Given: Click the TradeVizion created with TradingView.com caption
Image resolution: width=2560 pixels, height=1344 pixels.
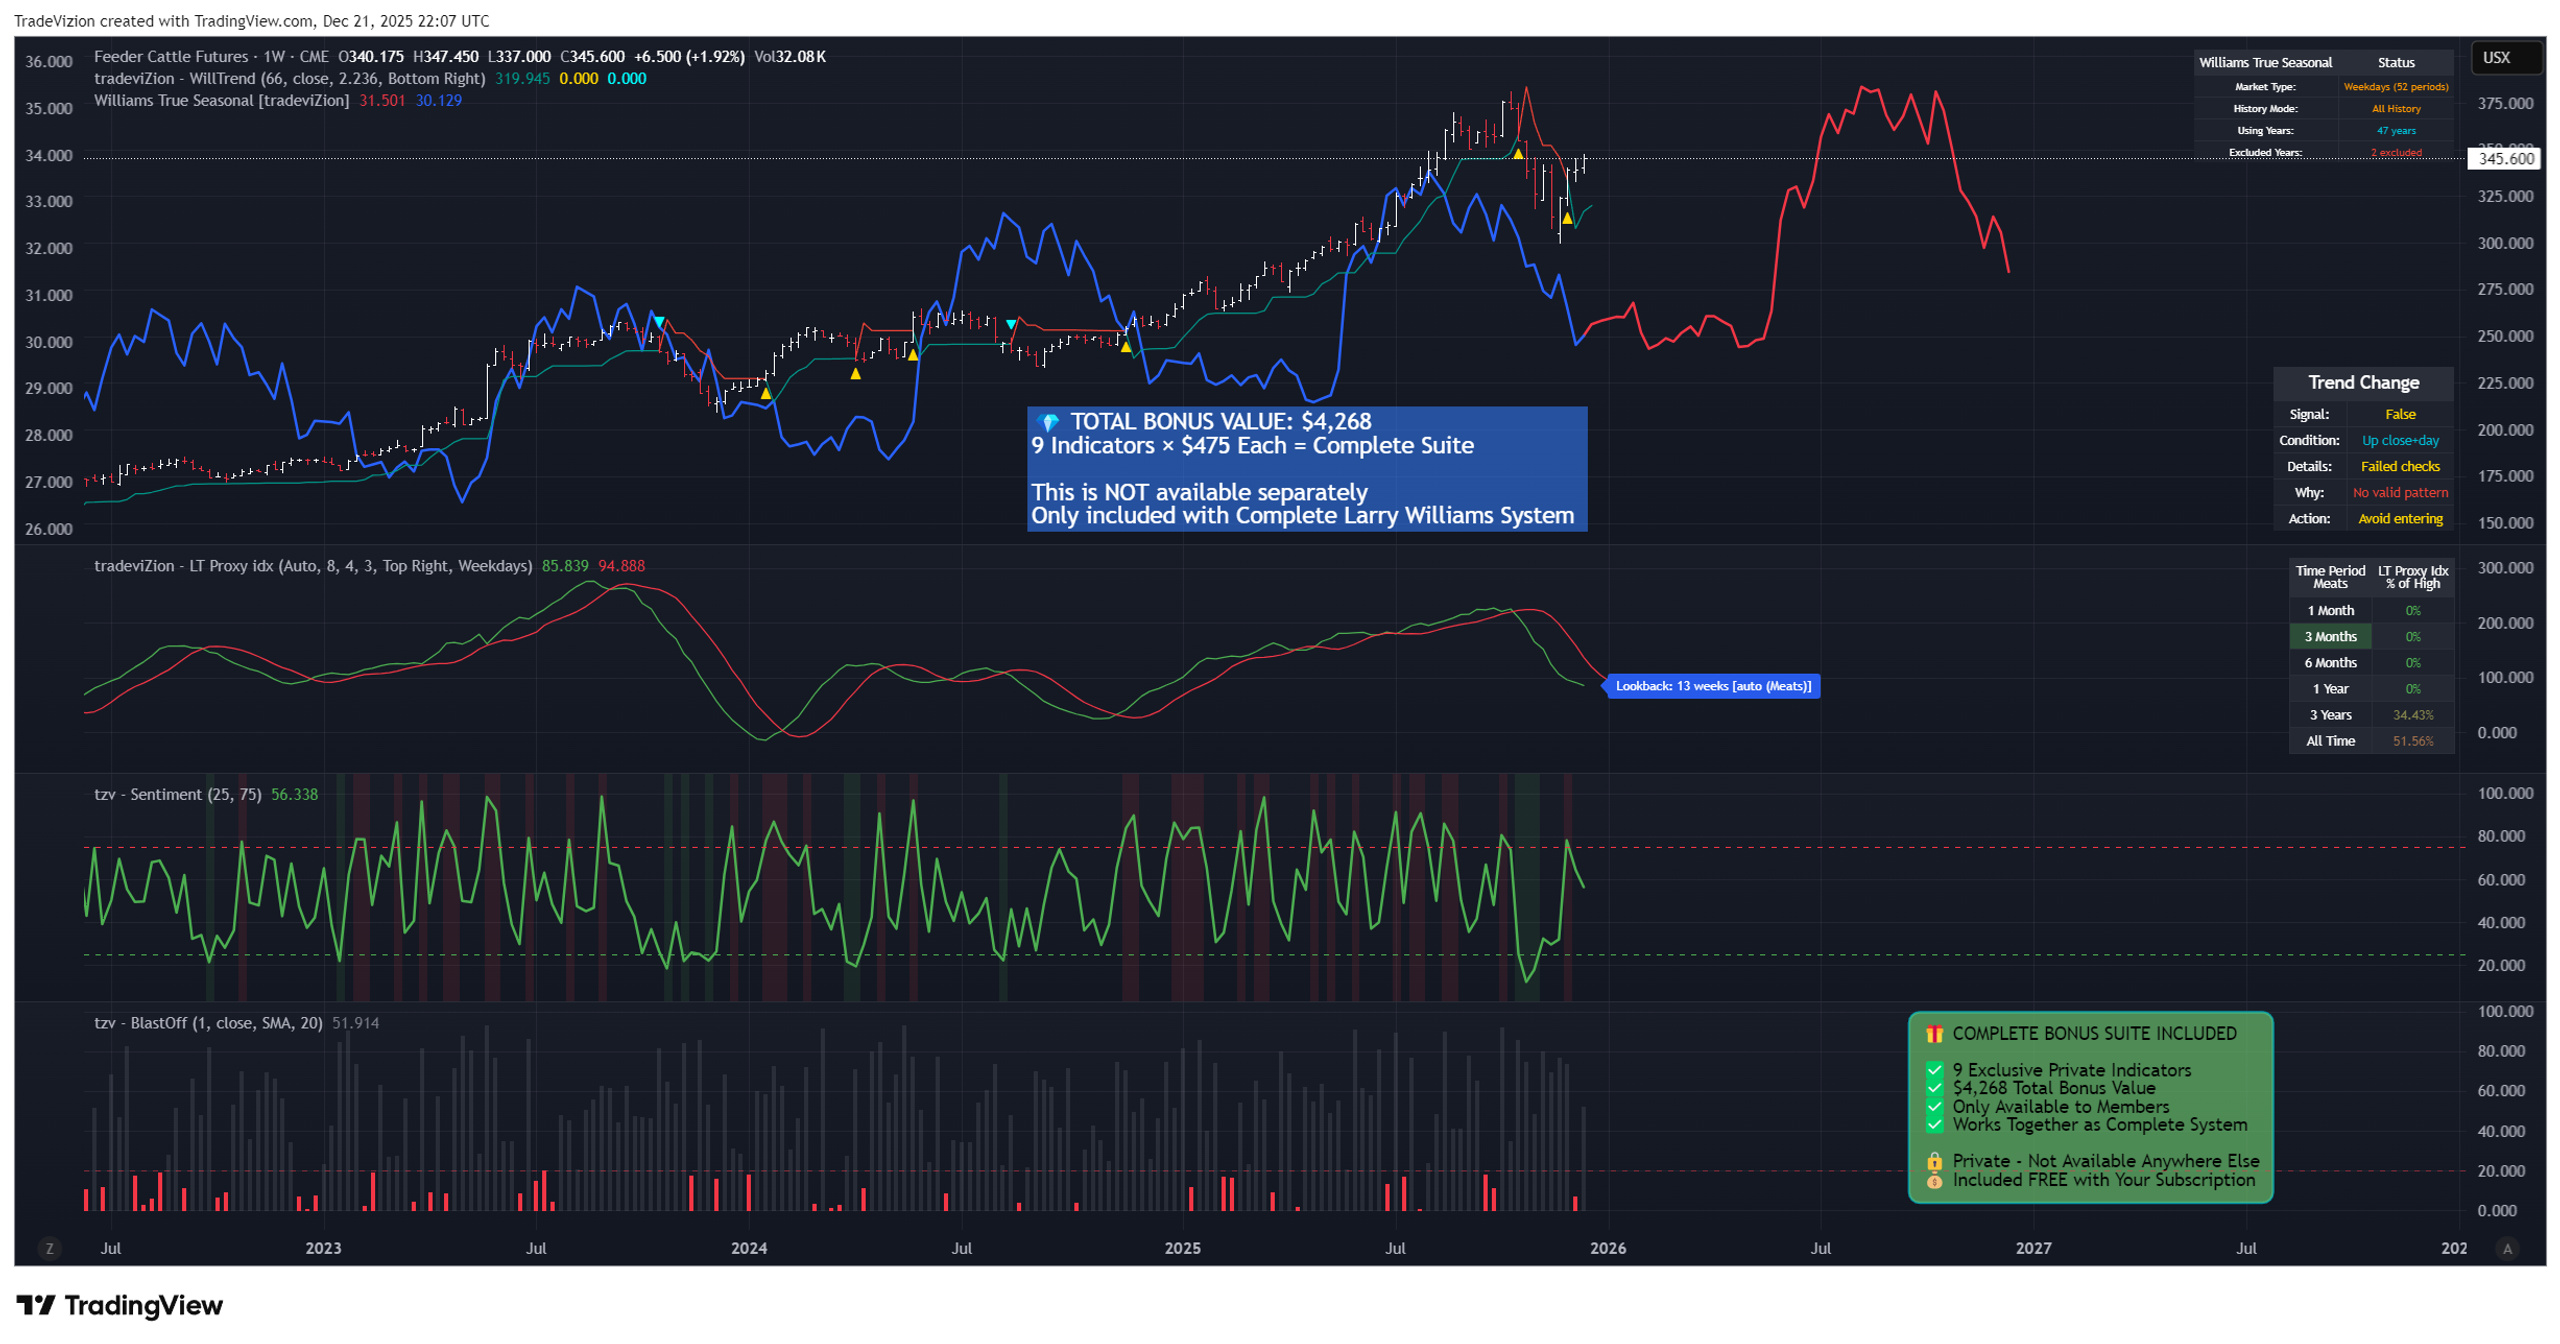Looking at the screenshot, I should pyautogui.click(x=252, y=20).
